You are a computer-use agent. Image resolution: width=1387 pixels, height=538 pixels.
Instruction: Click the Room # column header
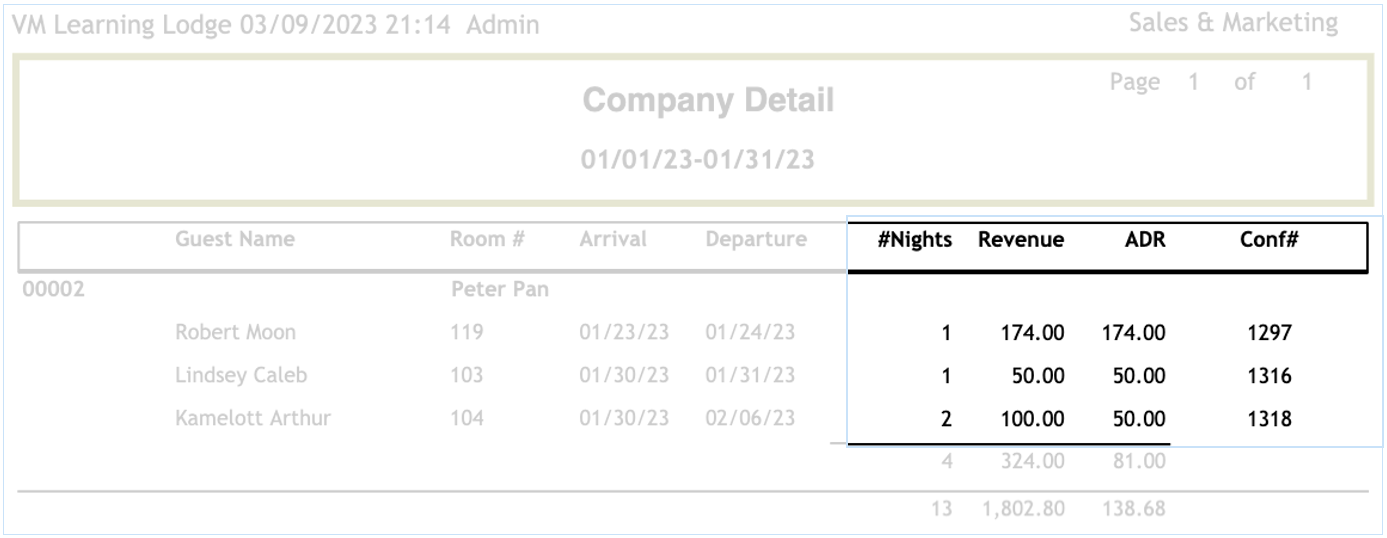pos(487,240)
